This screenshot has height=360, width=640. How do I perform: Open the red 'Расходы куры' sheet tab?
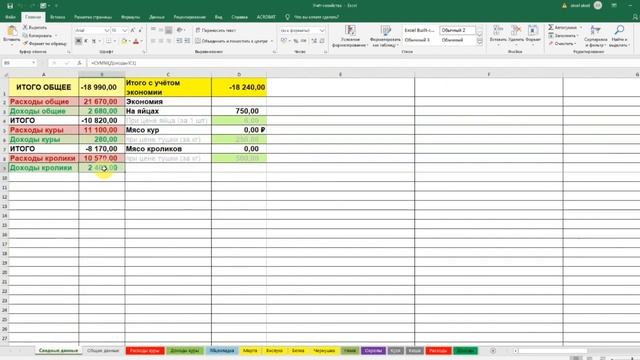click(x=145, y=351)
